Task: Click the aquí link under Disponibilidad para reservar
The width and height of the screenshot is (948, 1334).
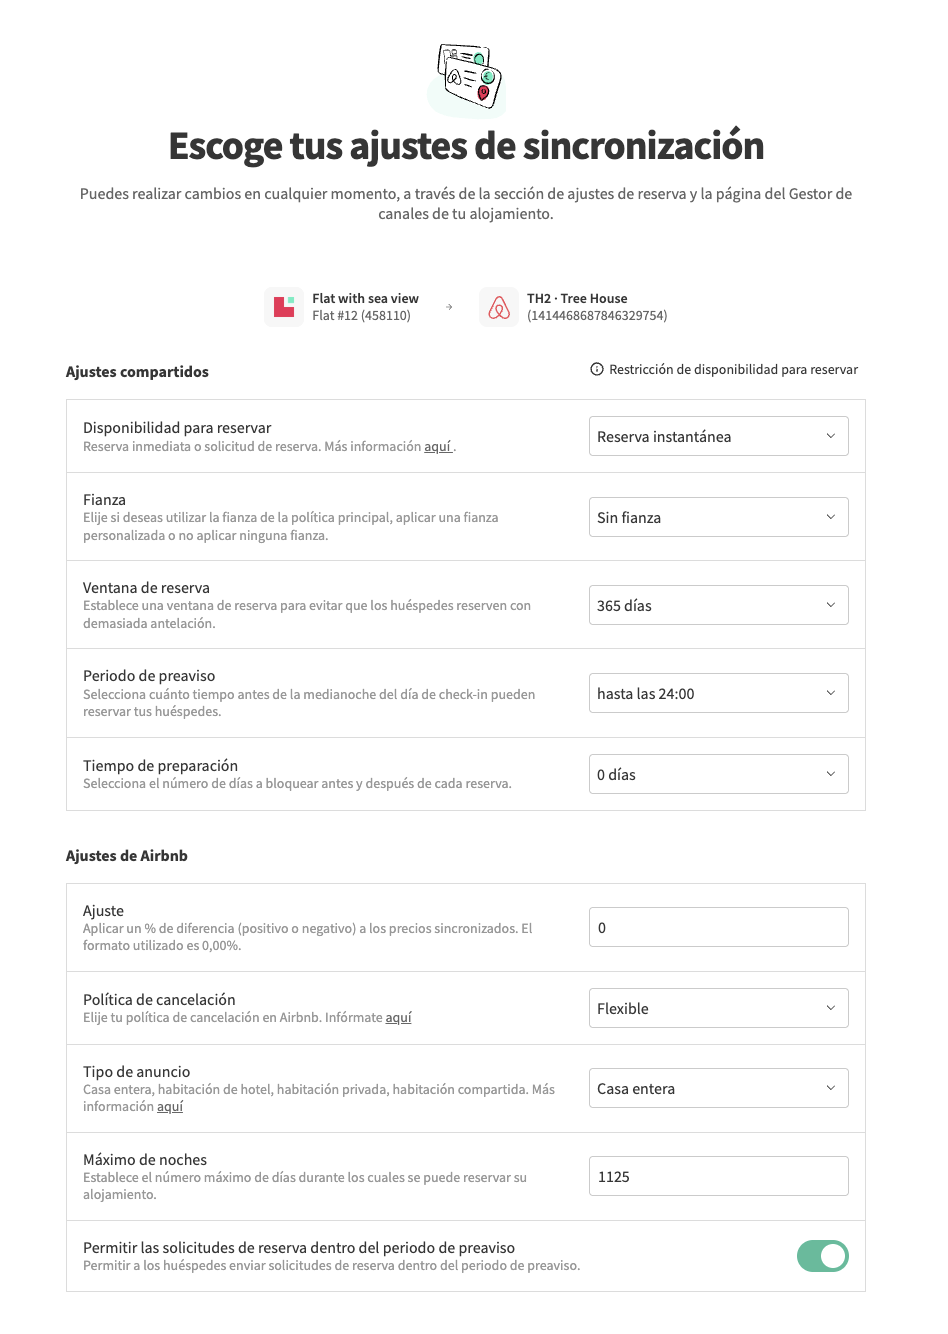Action: pyautogui.click(x=437, y=447)
